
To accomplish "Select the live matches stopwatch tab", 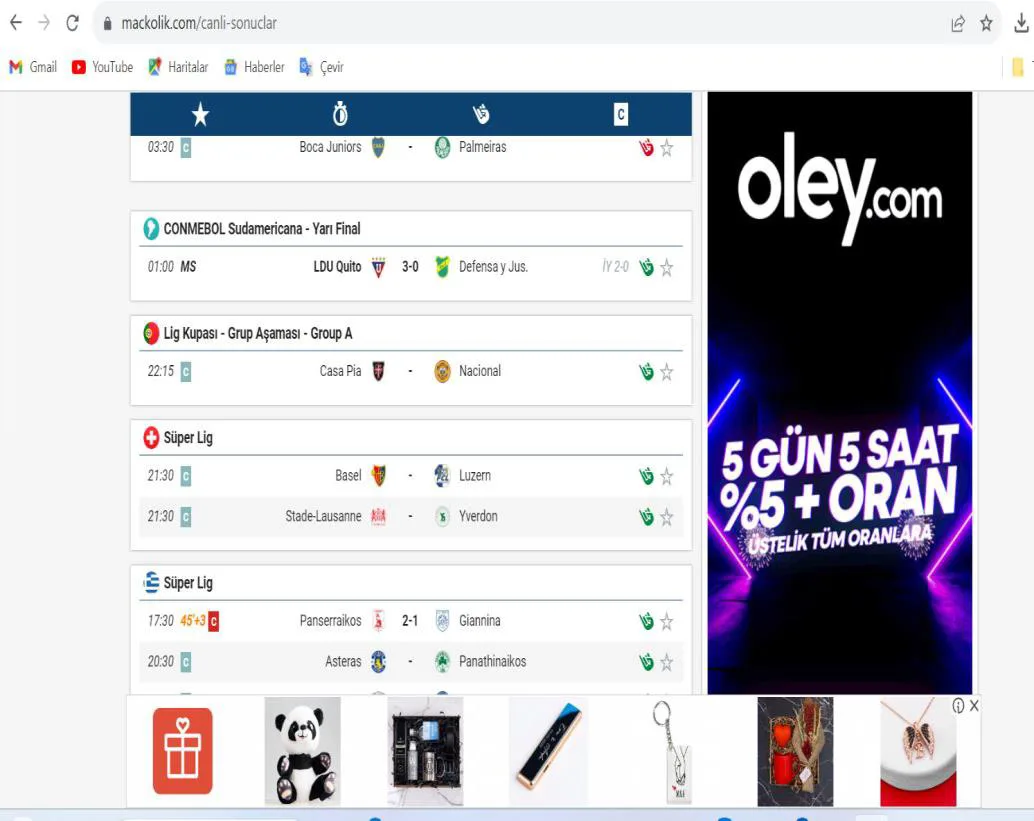I will (340, 114).
